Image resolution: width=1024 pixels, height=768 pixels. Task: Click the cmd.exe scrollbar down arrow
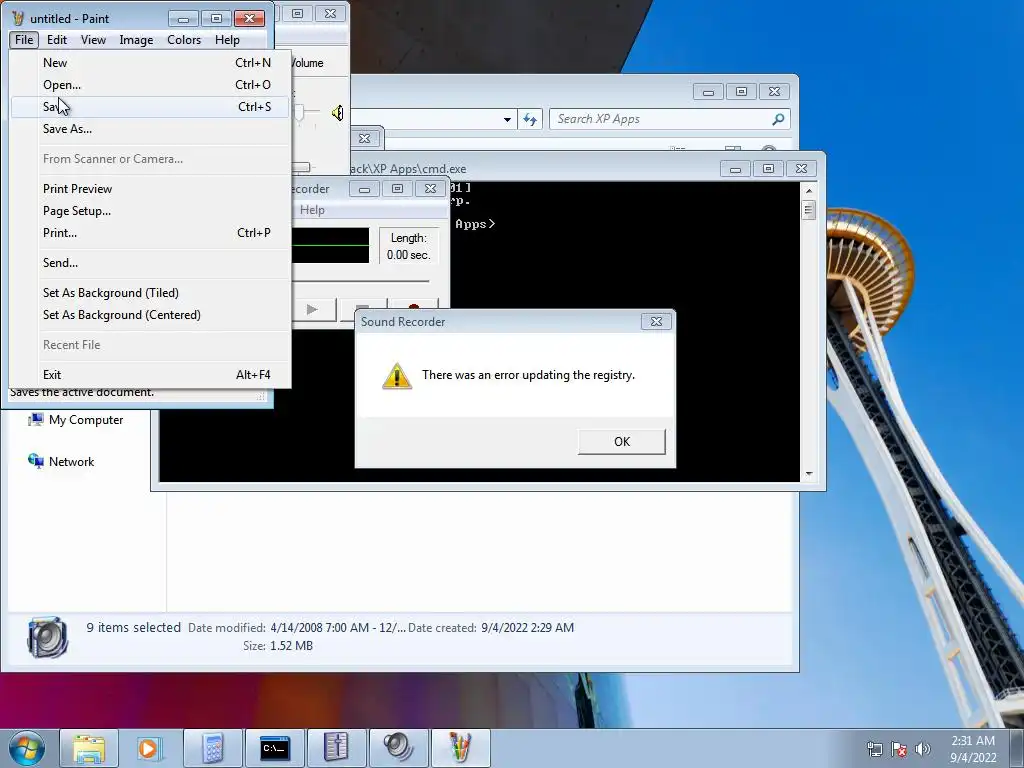(809, 474)
